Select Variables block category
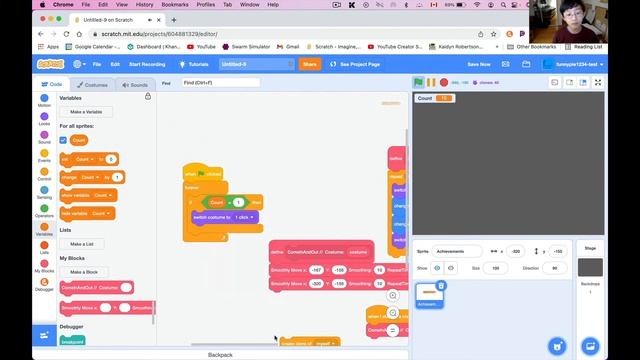The image size is (640, 360). point(44,229)
